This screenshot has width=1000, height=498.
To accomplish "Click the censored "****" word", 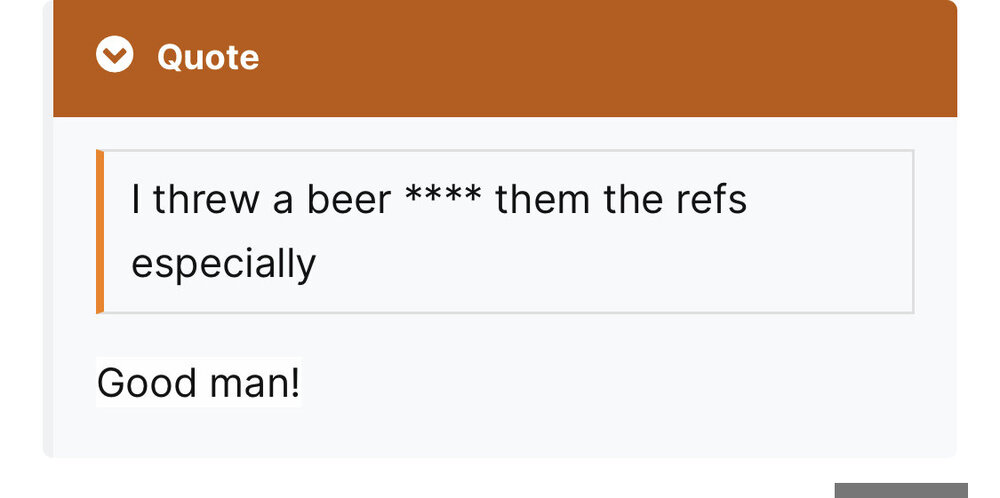I will click(x=443, y=198).
